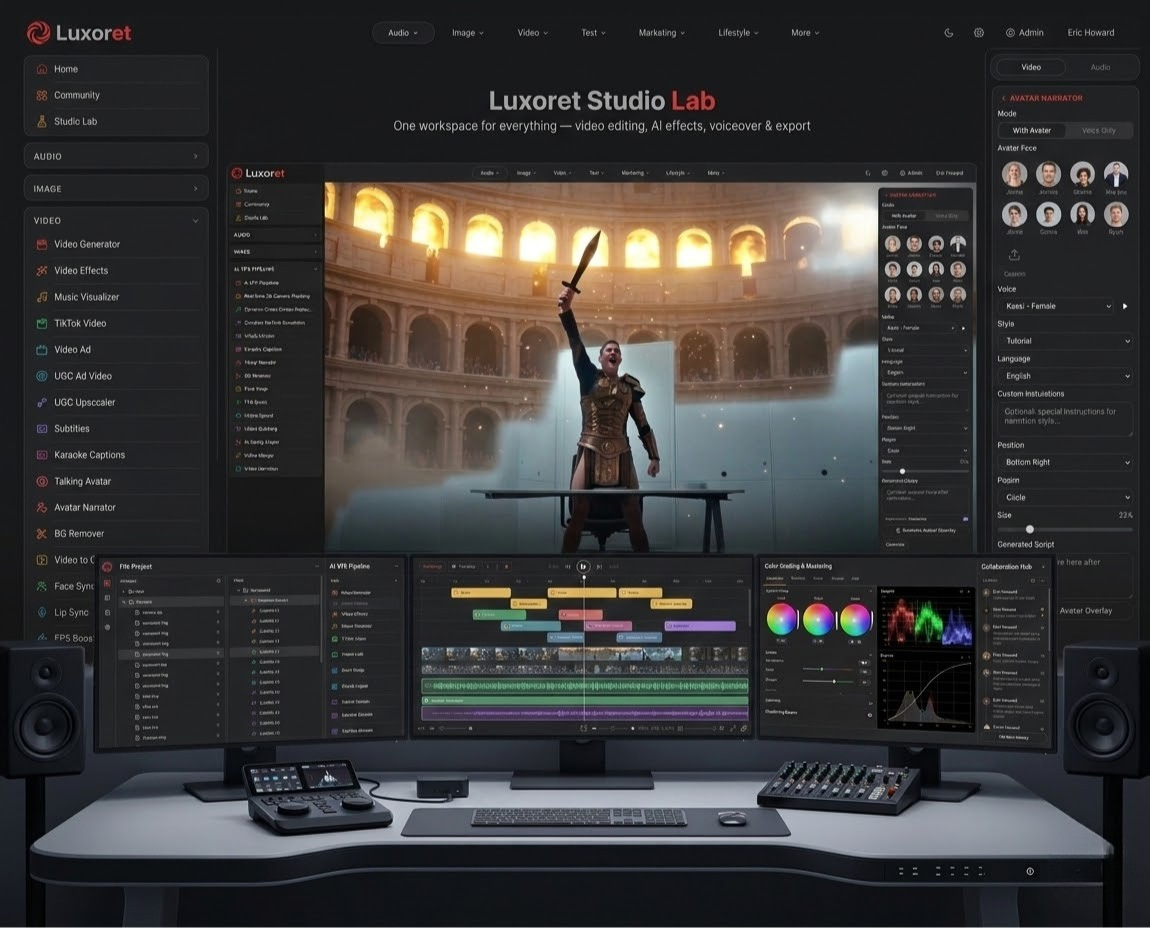Viewport: 1150px width, 928px height.
Task: Open the Style dropdown showing Tutorial
Action: [1065, 341]
